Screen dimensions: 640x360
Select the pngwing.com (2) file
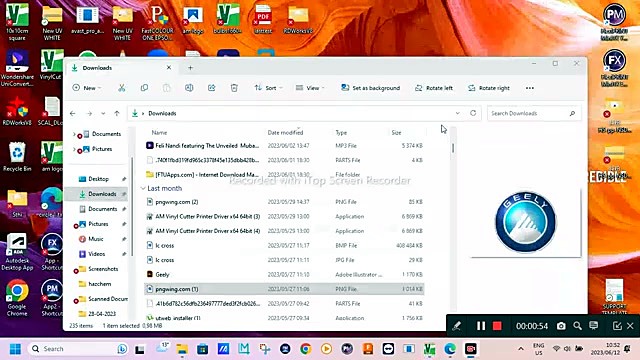[284, 202]
